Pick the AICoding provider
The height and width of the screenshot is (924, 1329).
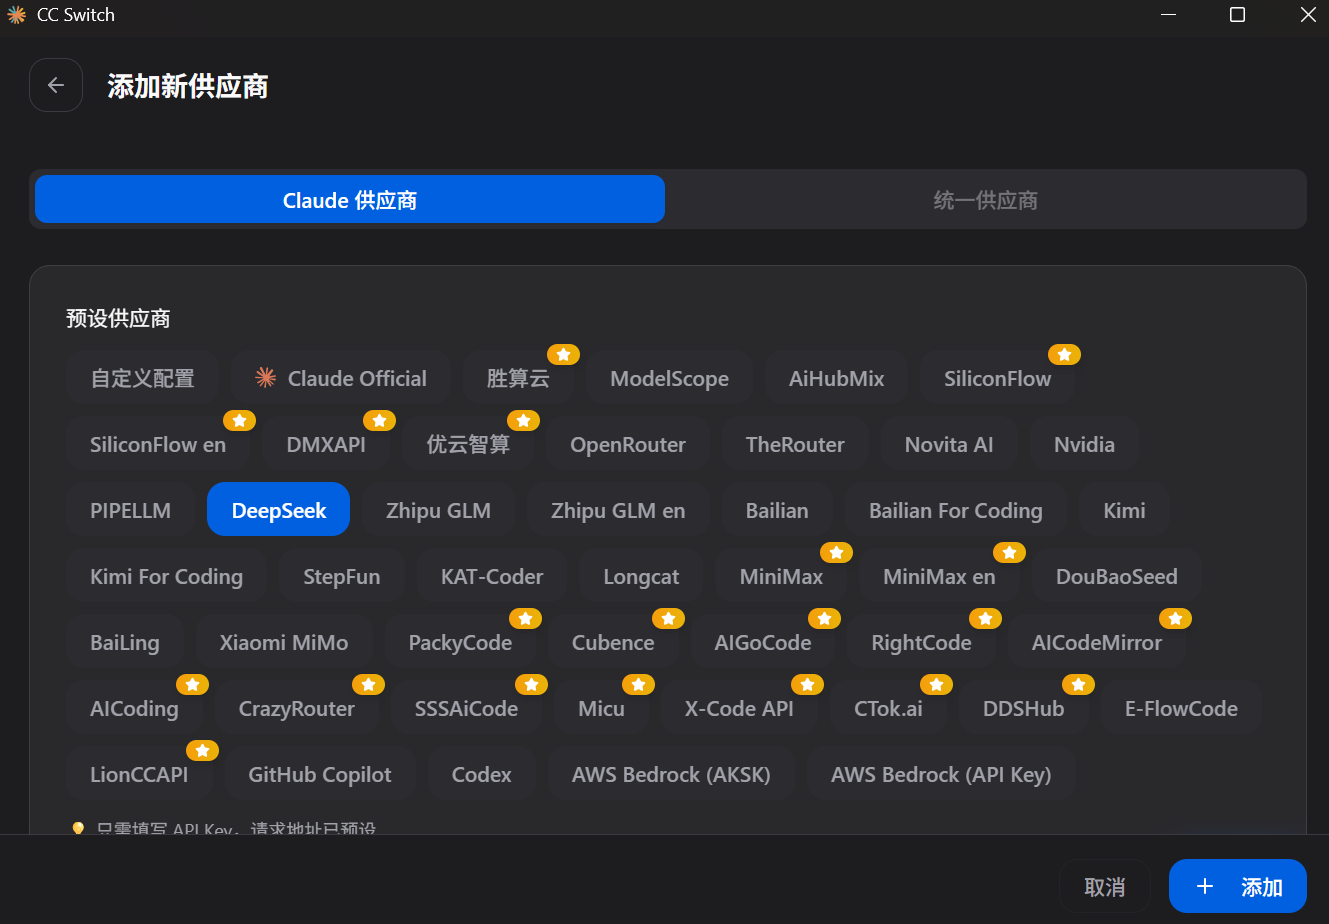(134, 708)
